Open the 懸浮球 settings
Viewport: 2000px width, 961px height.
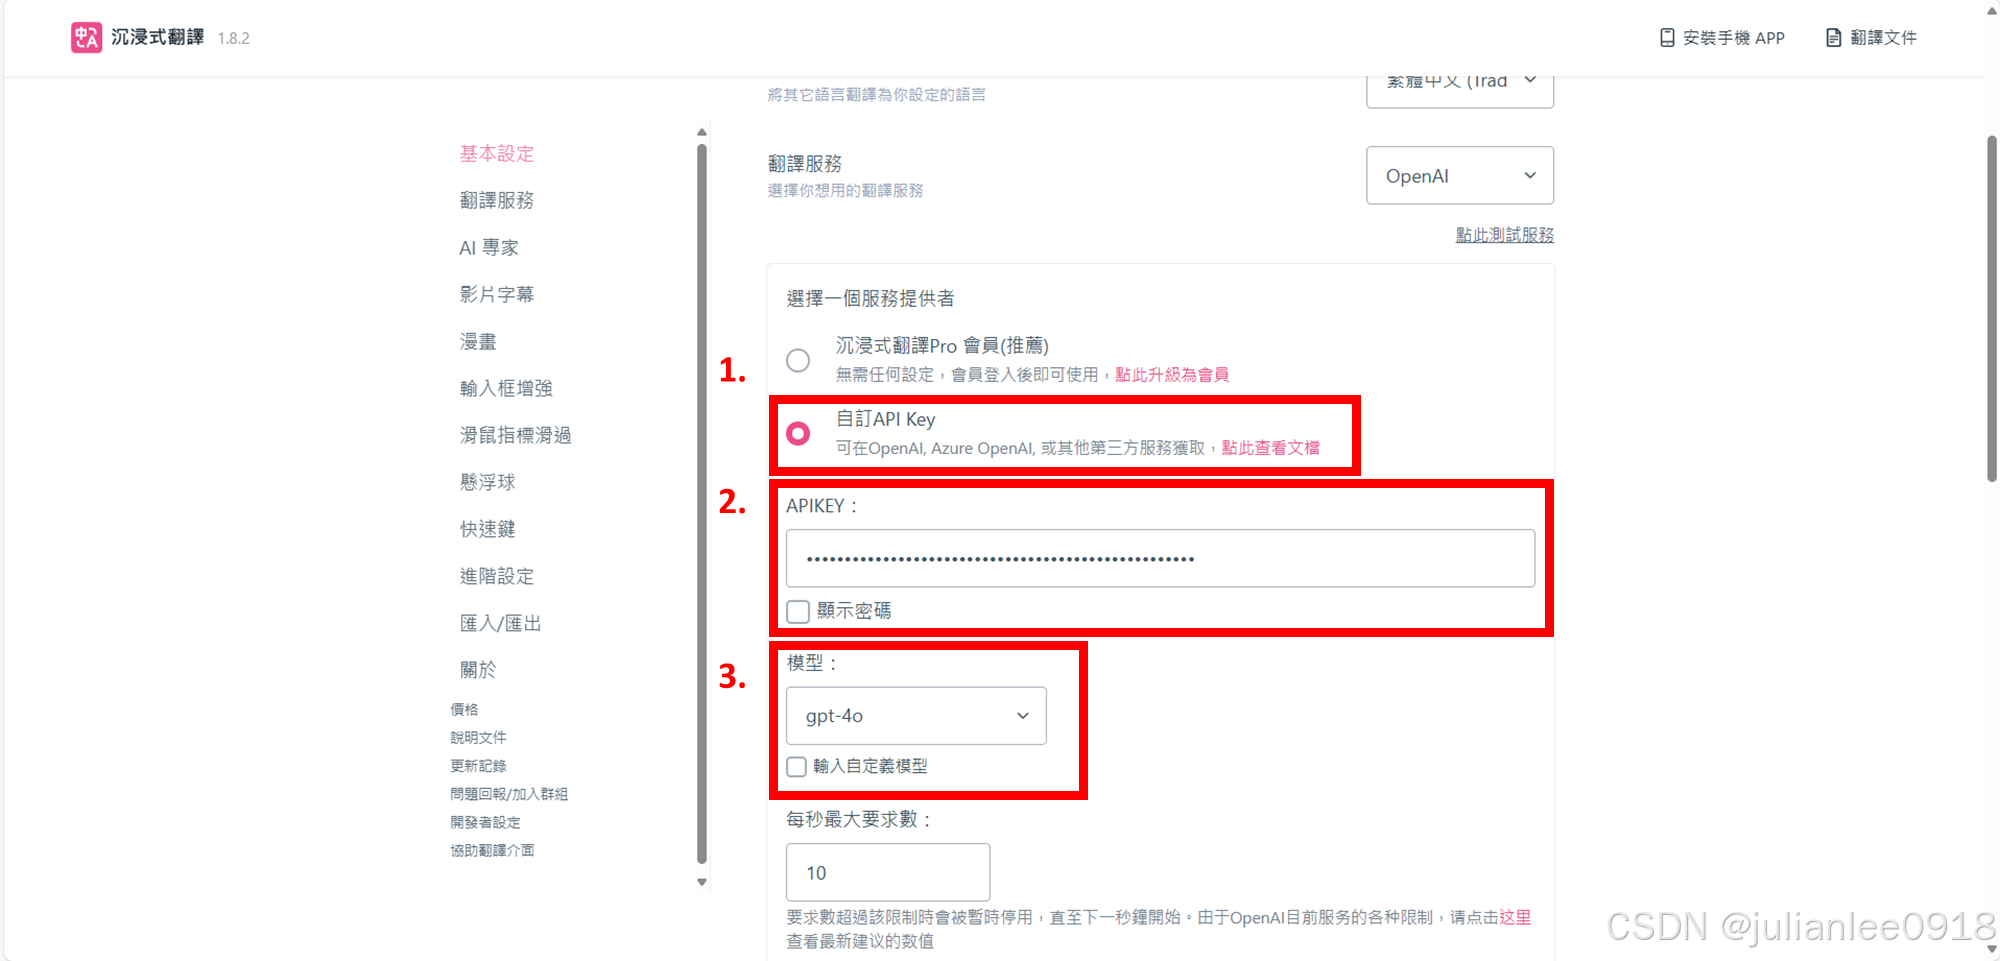point(487,482)
